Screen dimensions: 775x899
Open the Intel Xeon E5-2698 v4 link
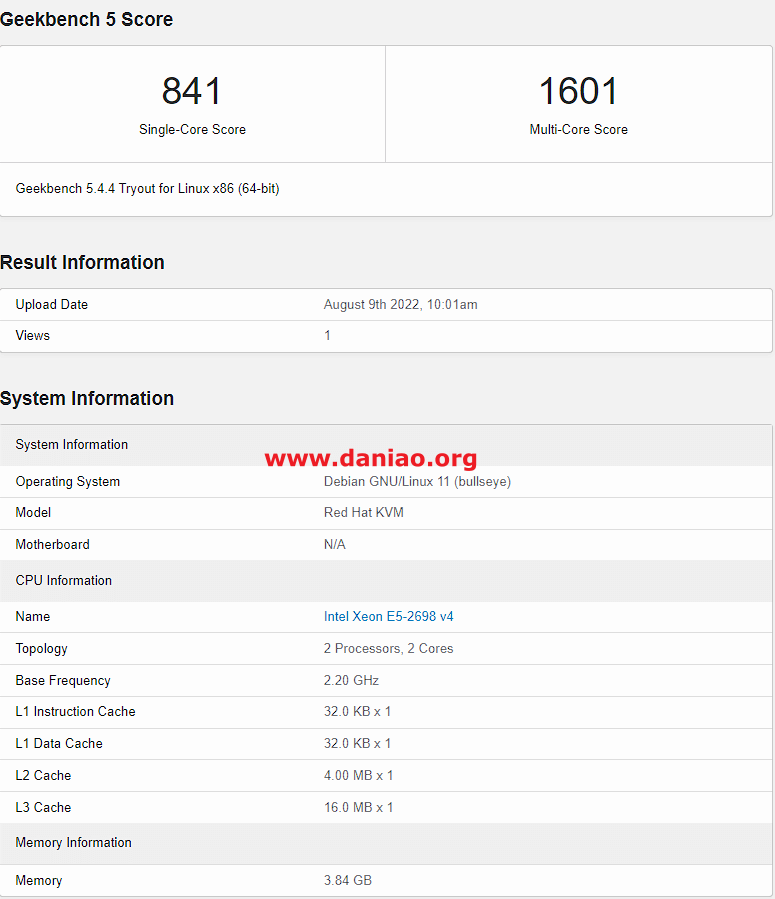[x=388, y=616]
